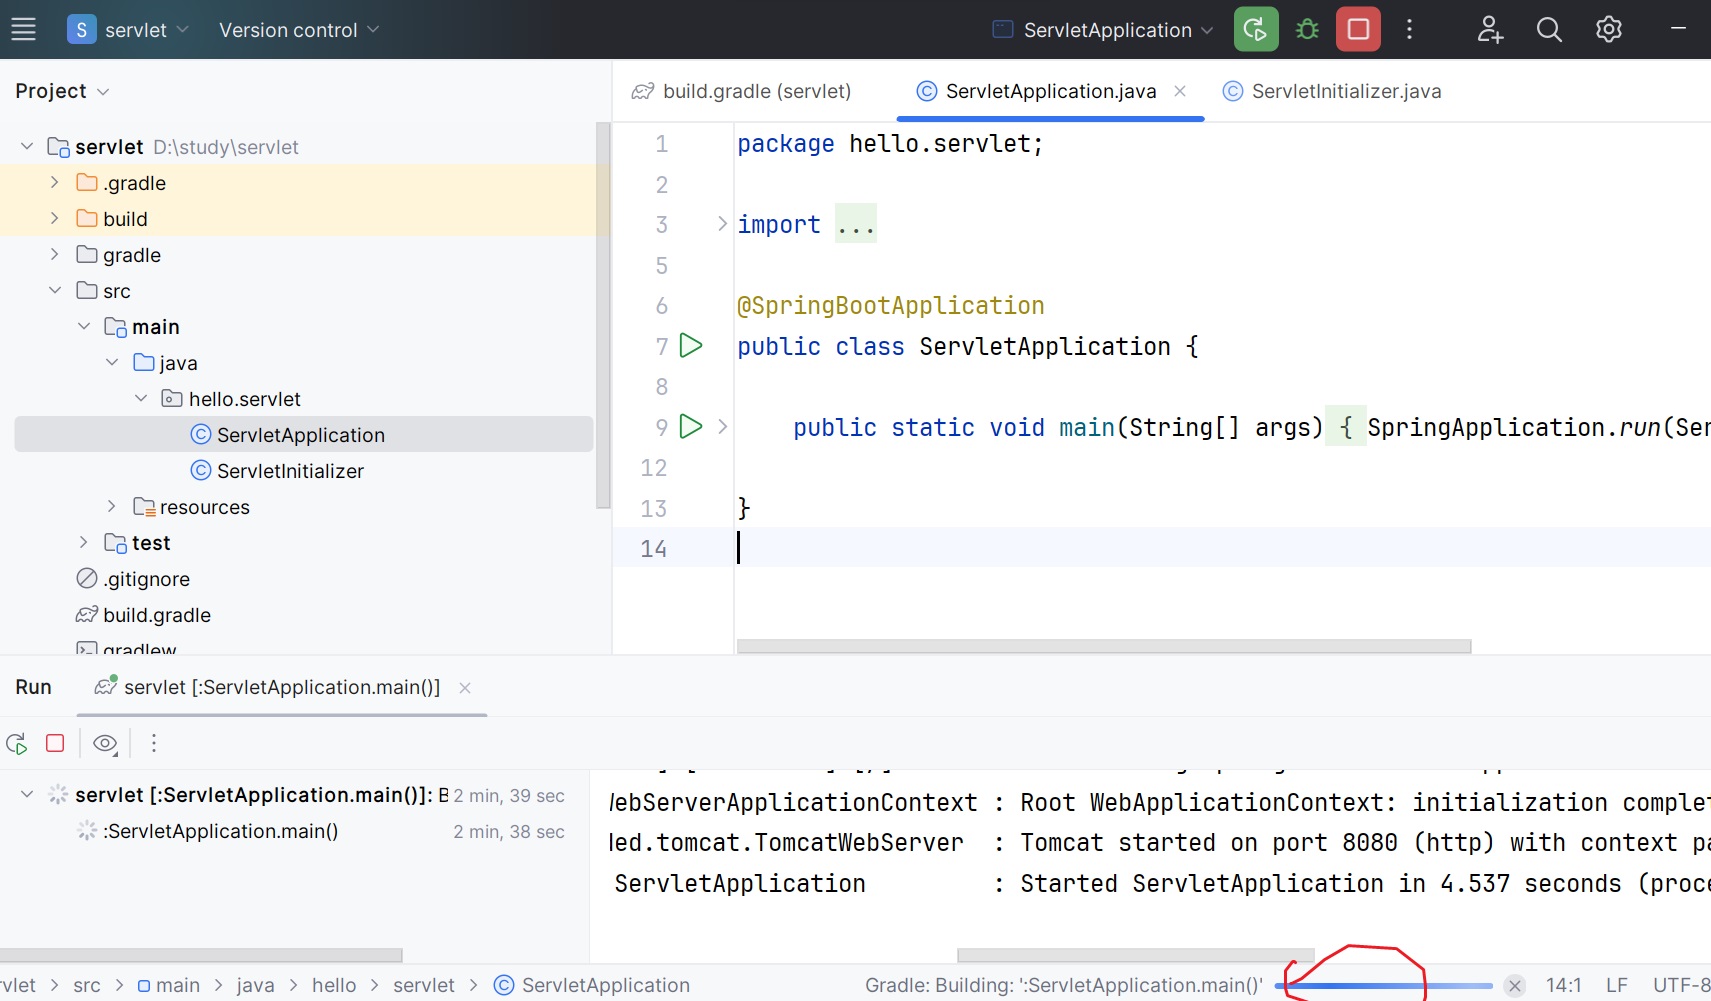Image resolution: width=1711 pixels, height=1001 pixels.
Task: Click the ServletApplication class name in code
Action: pyautogui.click(x=1045, y=347)
